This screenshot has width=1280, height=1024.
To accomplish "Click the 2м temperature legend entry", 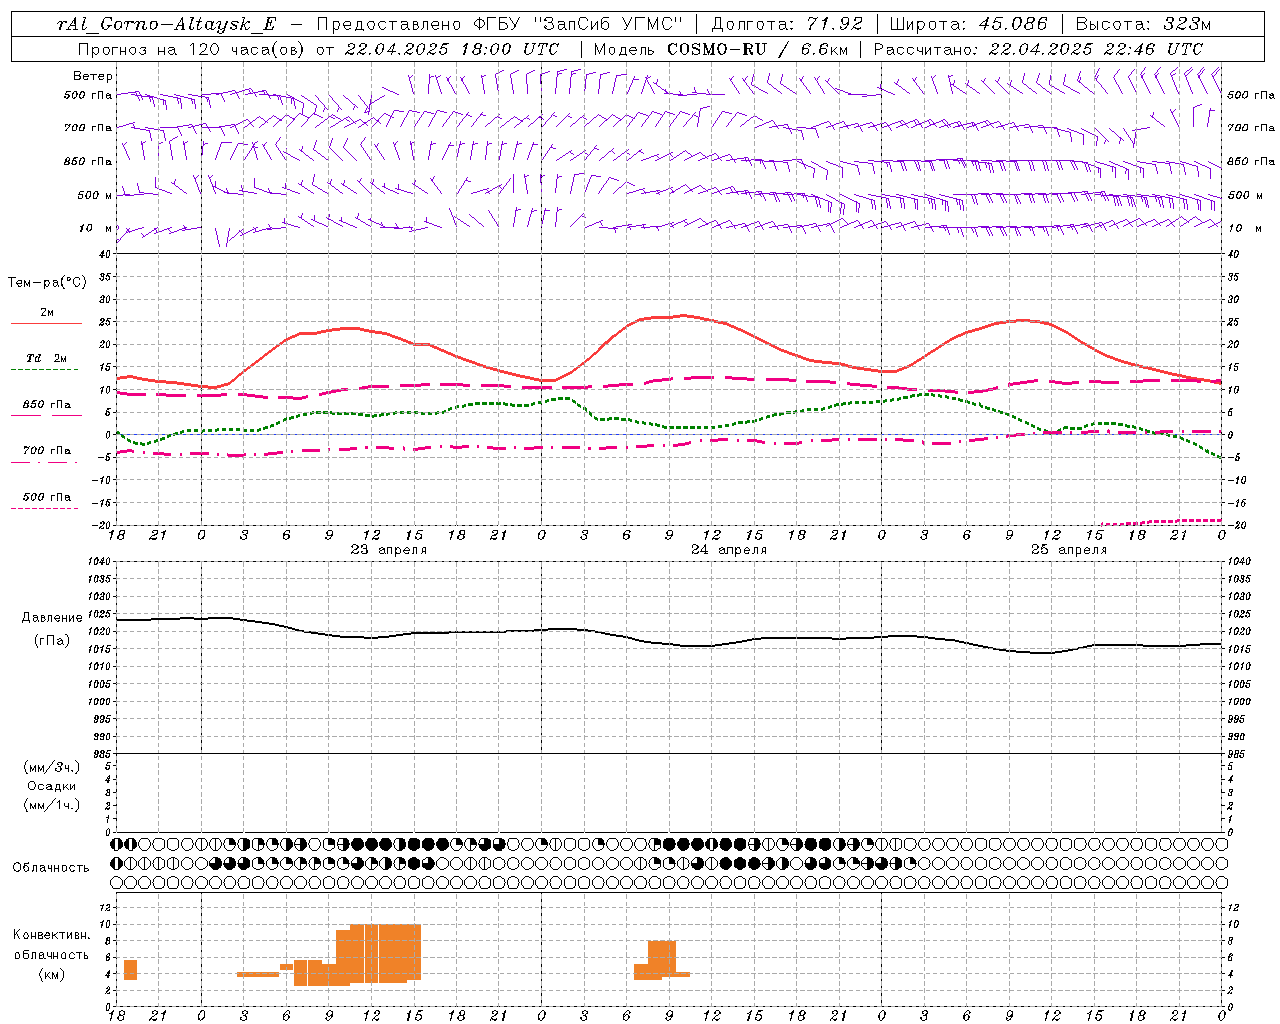I will [x=47, y=312].
